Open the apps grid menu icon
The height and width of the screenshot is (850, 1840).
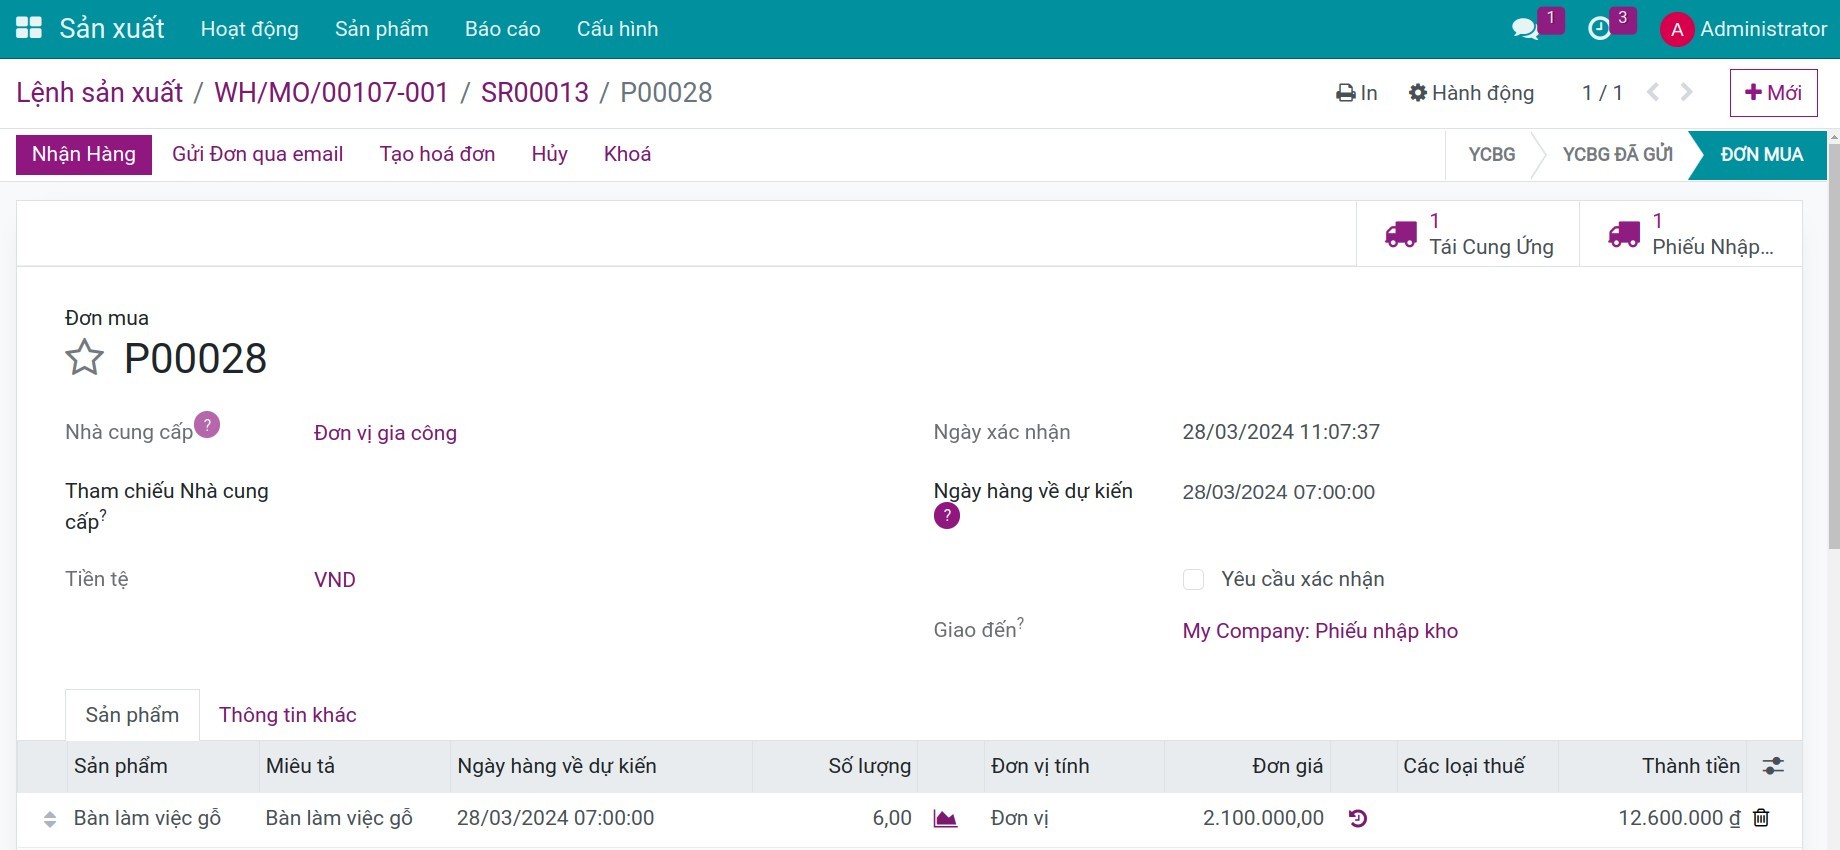click(x=29, y=28)
